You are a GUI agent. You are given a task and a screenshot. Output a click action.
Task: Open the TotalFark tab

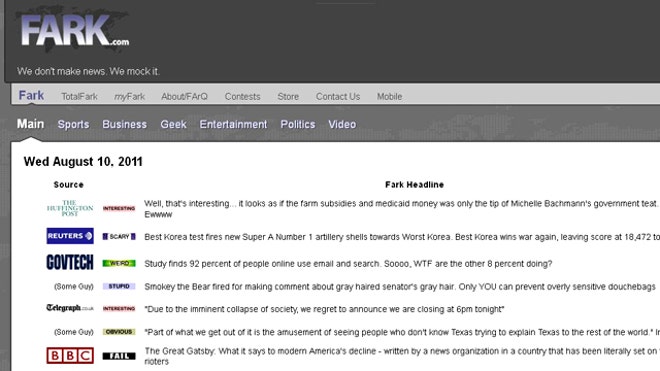79,96
